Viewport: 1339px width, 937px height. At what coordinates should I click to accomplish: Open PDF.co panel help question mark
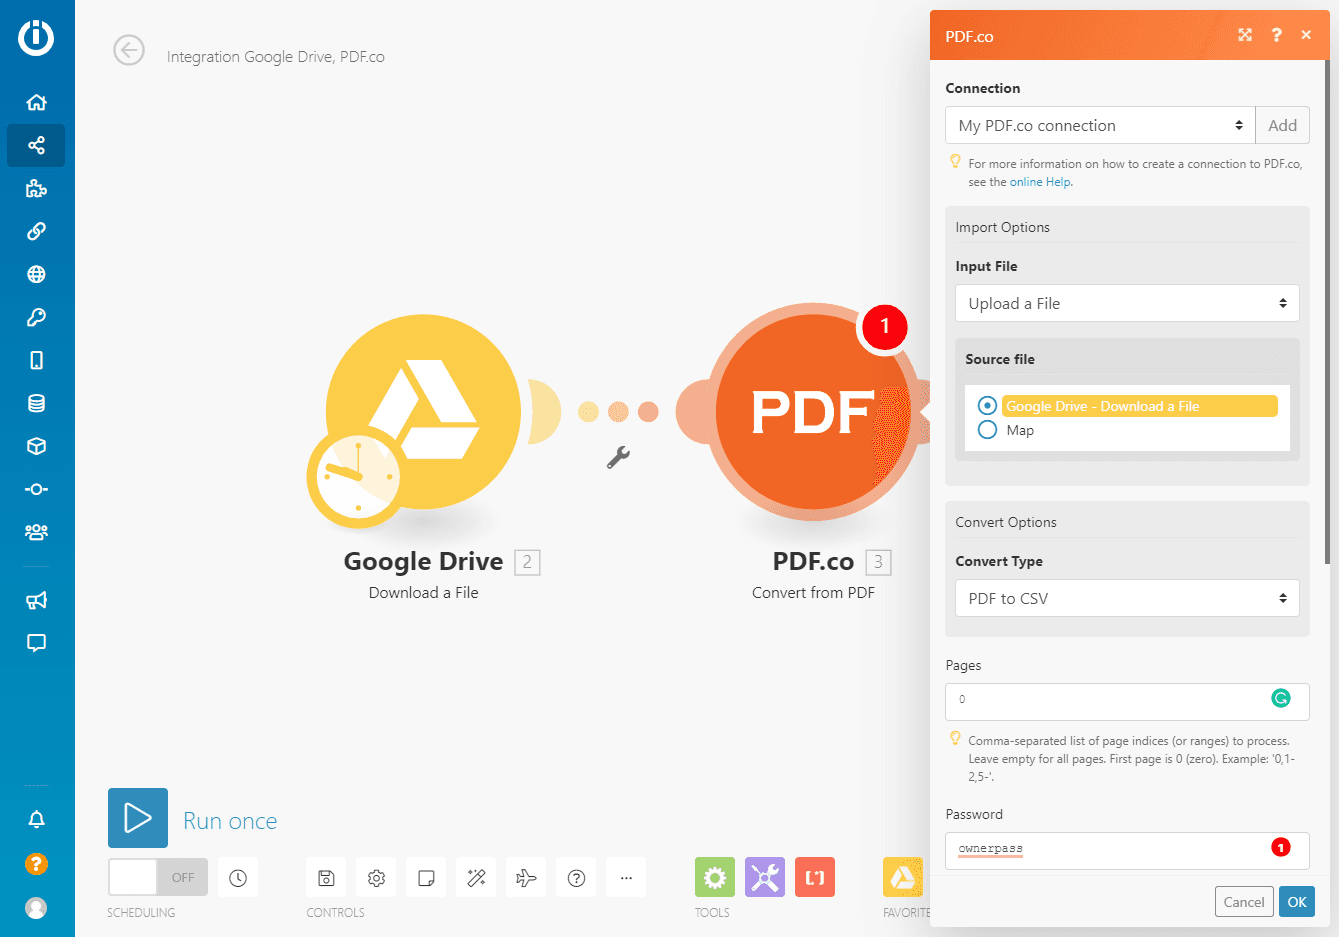pyautogui.click(x=1276, y=35)
